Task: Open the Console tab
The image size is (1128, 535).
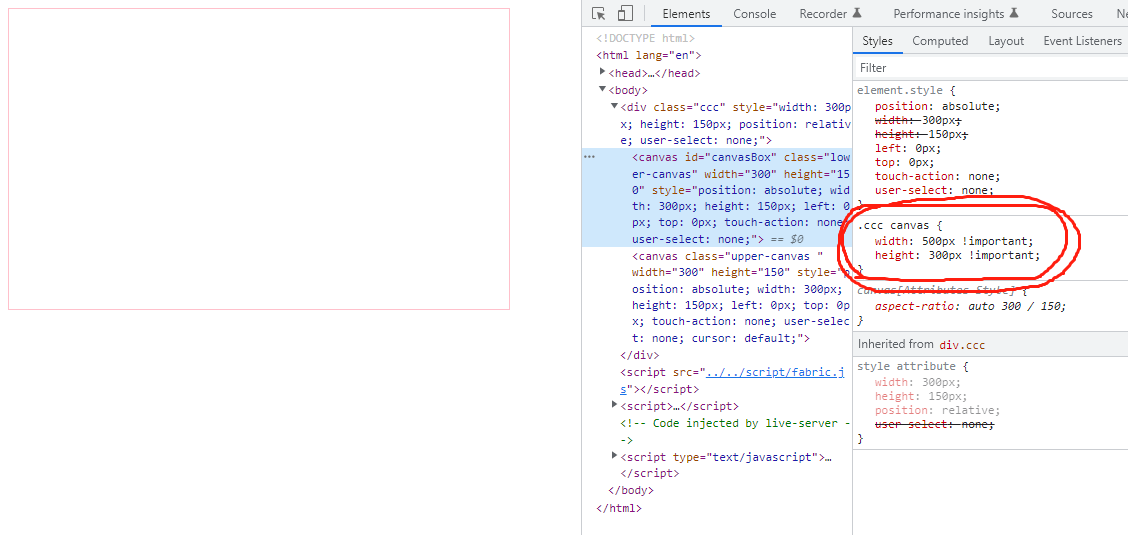Action: tap(755, 14)
